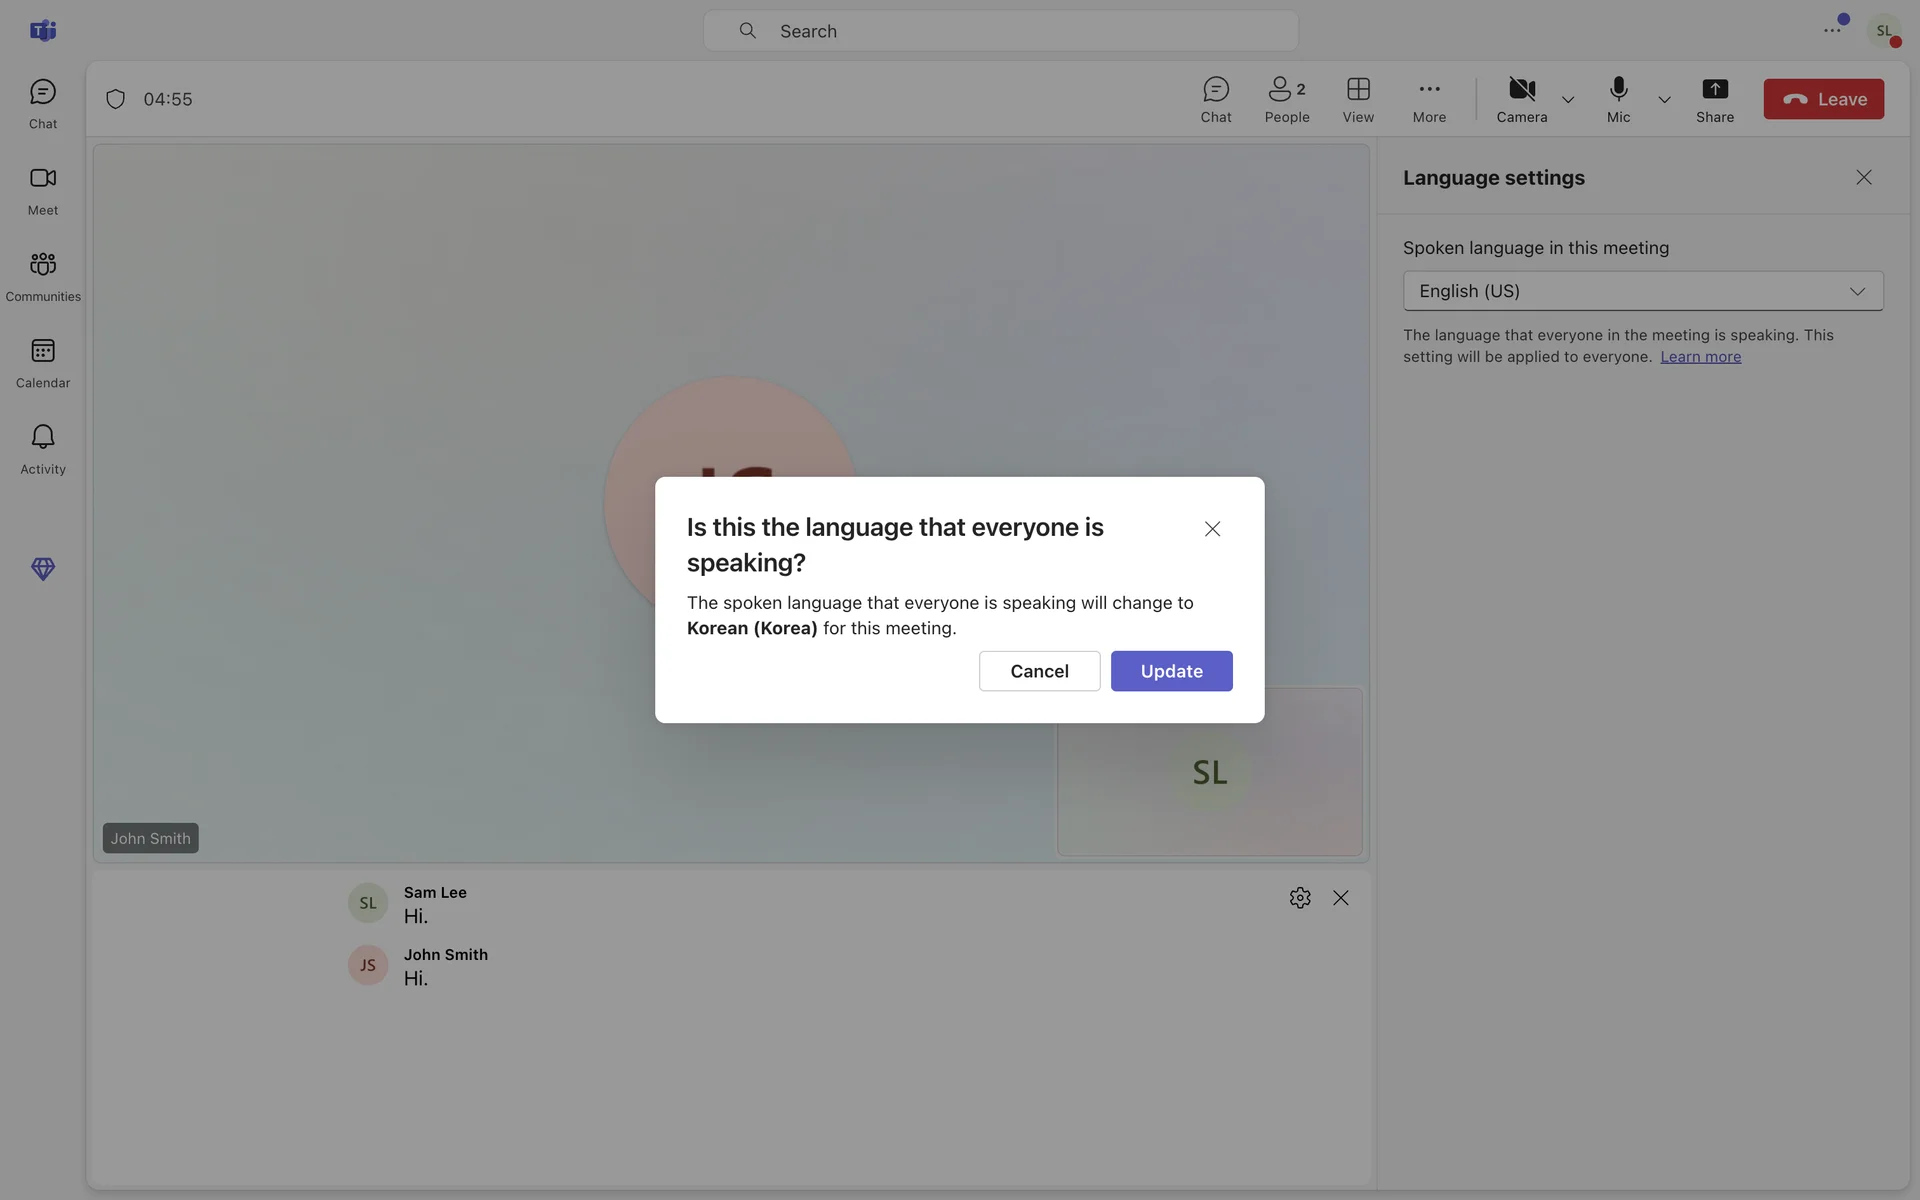The image size is (1920, 1200).
Task: Show the People participants list
Action: pos(1286,99)
